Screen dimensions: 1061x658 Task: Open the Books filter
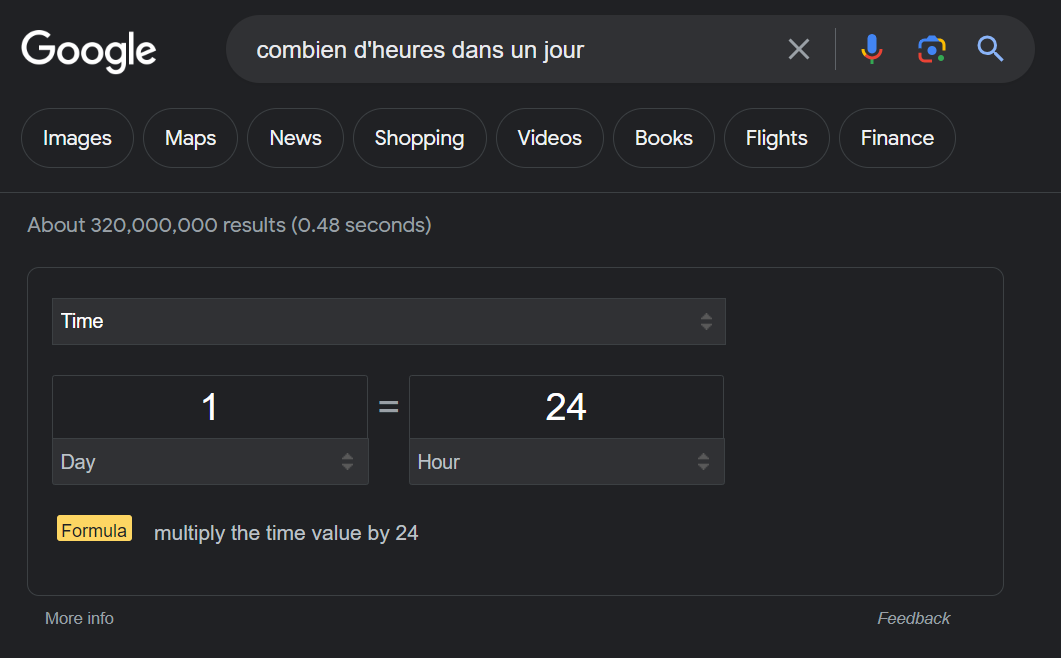tap(663, 138)
